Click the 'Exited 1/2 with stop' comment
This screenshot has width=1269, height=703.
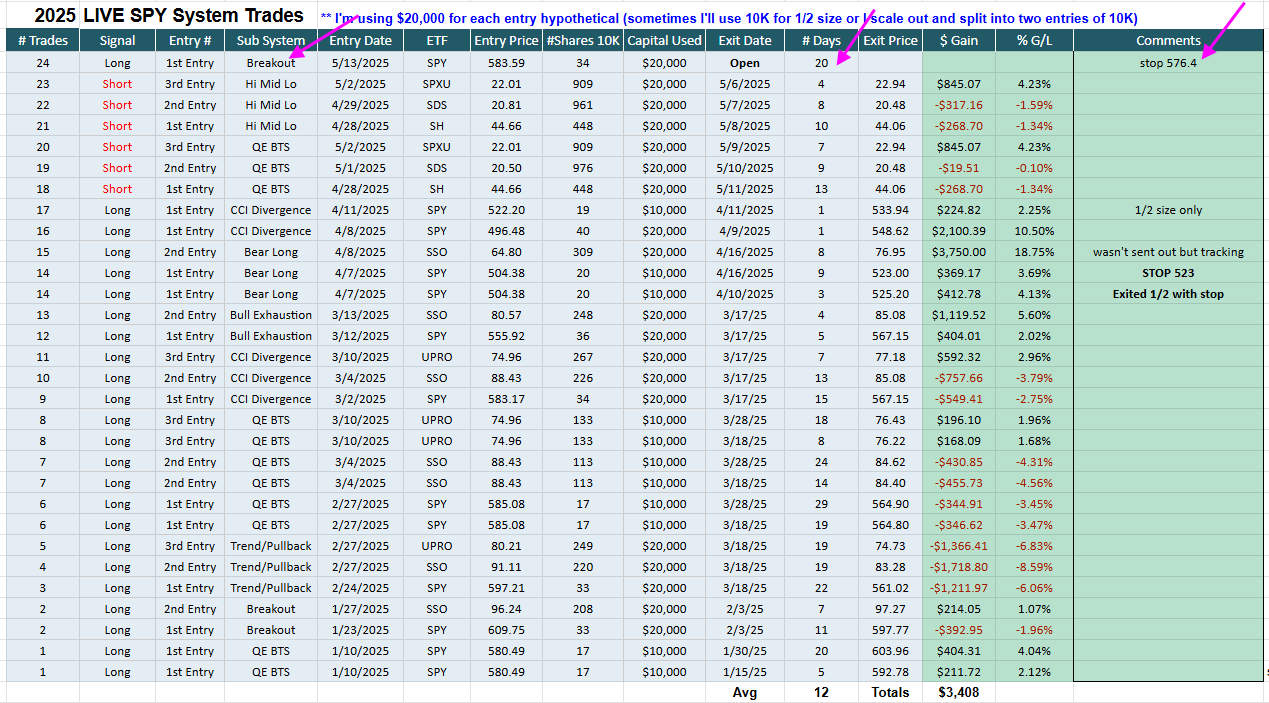coord(1168,294)
